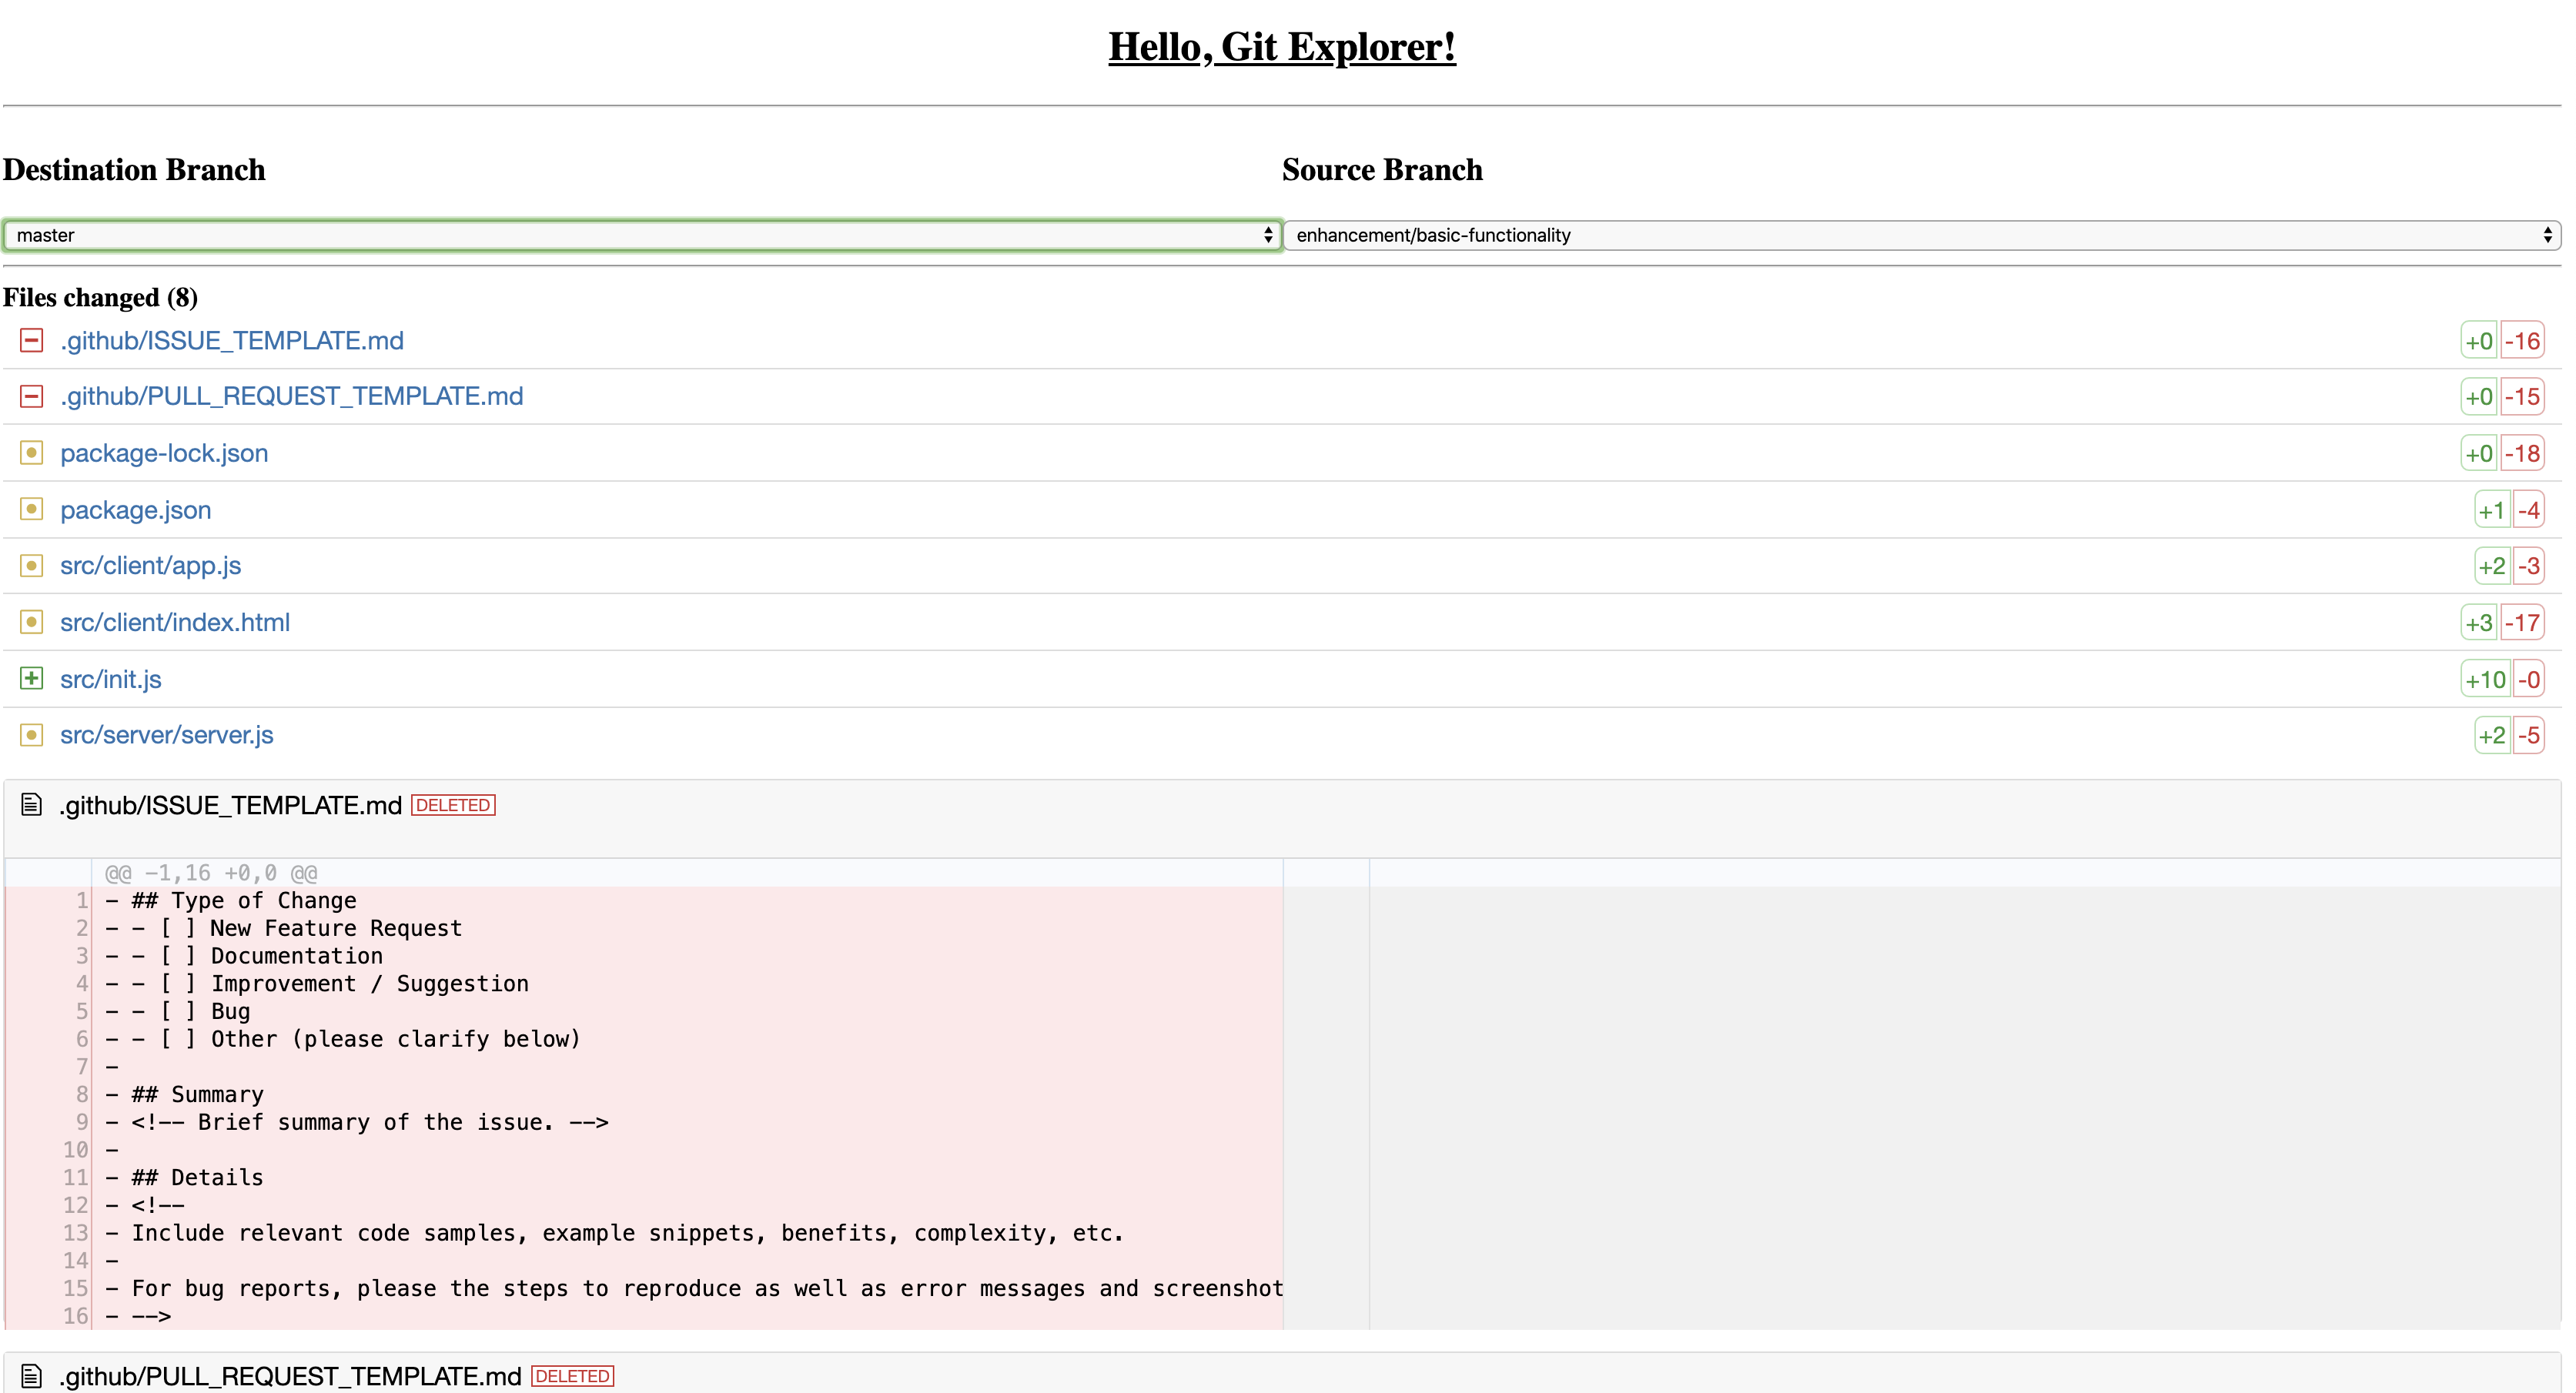The image size is (2576, 1393).
Task: Click the file icon in ISSUE_TEMPLATE.md diff header
Action: pyautogui.click(x=31, y=805)
